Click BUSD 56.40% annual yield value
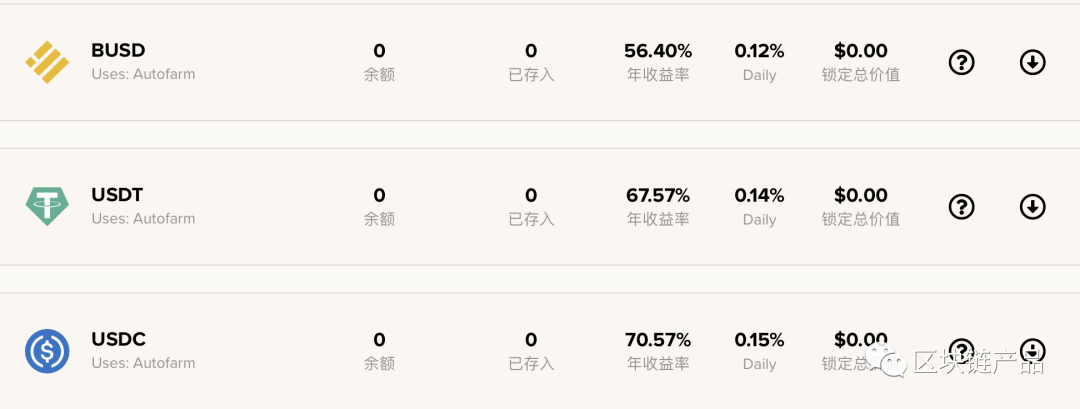The height and width of the screenshot is (409, 1080). 658,51
